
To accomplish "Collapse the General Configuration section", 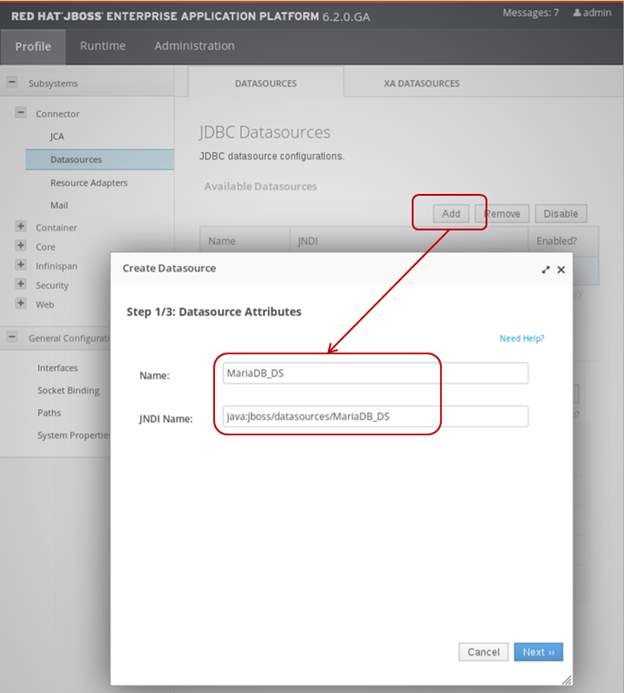I will [12, 337].
